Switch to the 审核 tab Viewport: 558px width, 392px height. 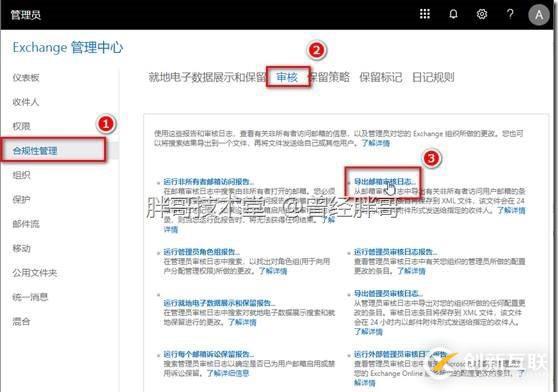[287, 77]
